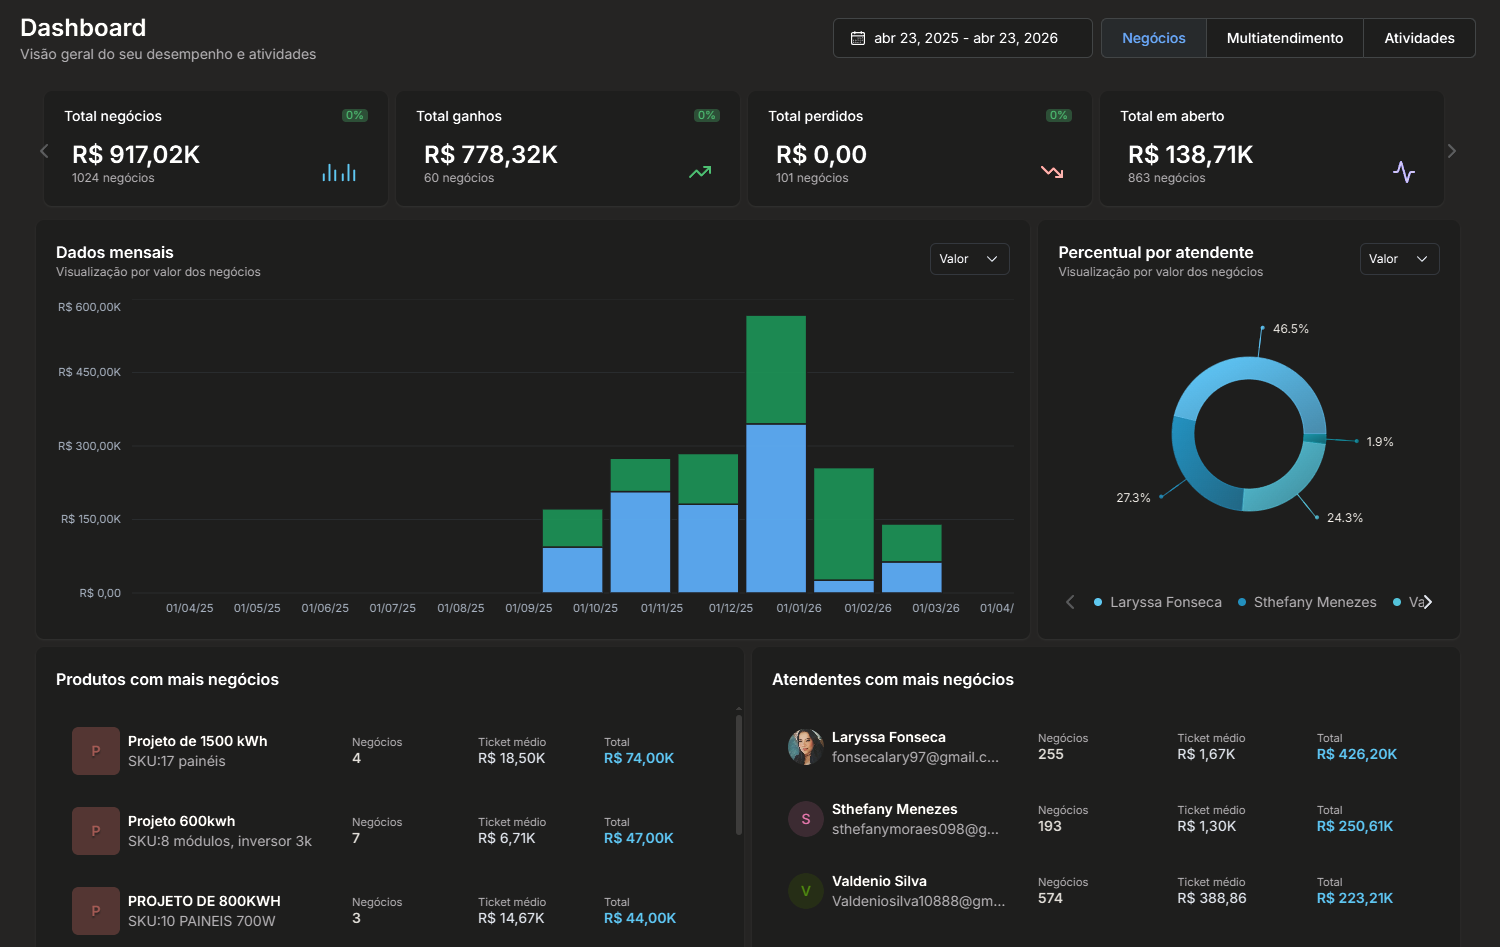Show next summary cards with the right arrow
The image size is (1500, 947).
(x=1452, y=151)
